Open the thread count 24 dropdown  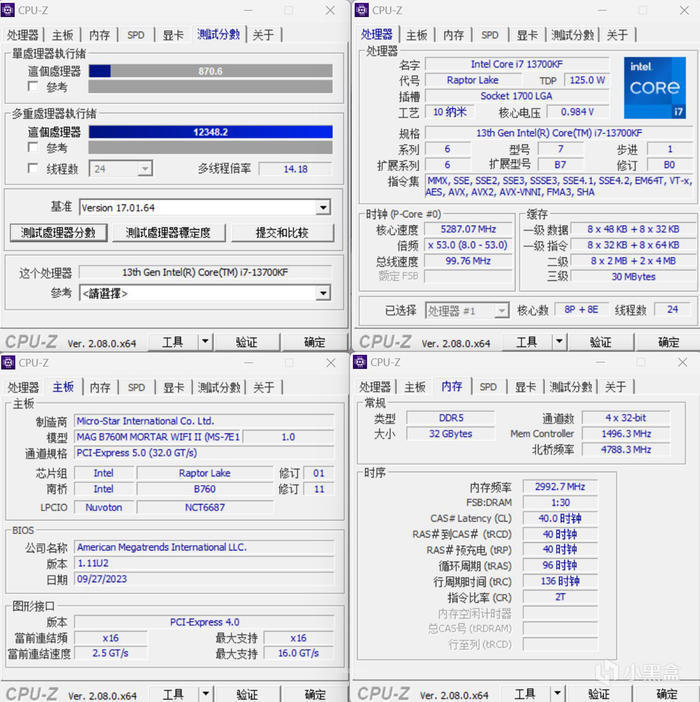[145, 169]
